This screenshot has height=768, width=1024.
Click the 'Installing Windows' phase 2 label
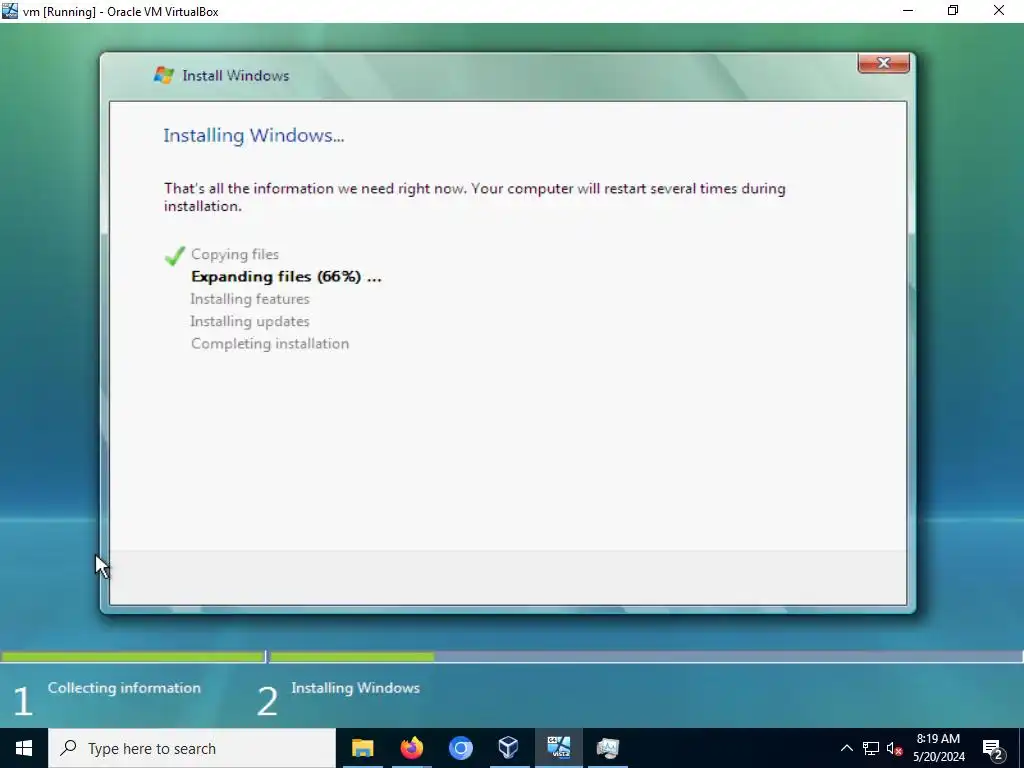point(355,688)
